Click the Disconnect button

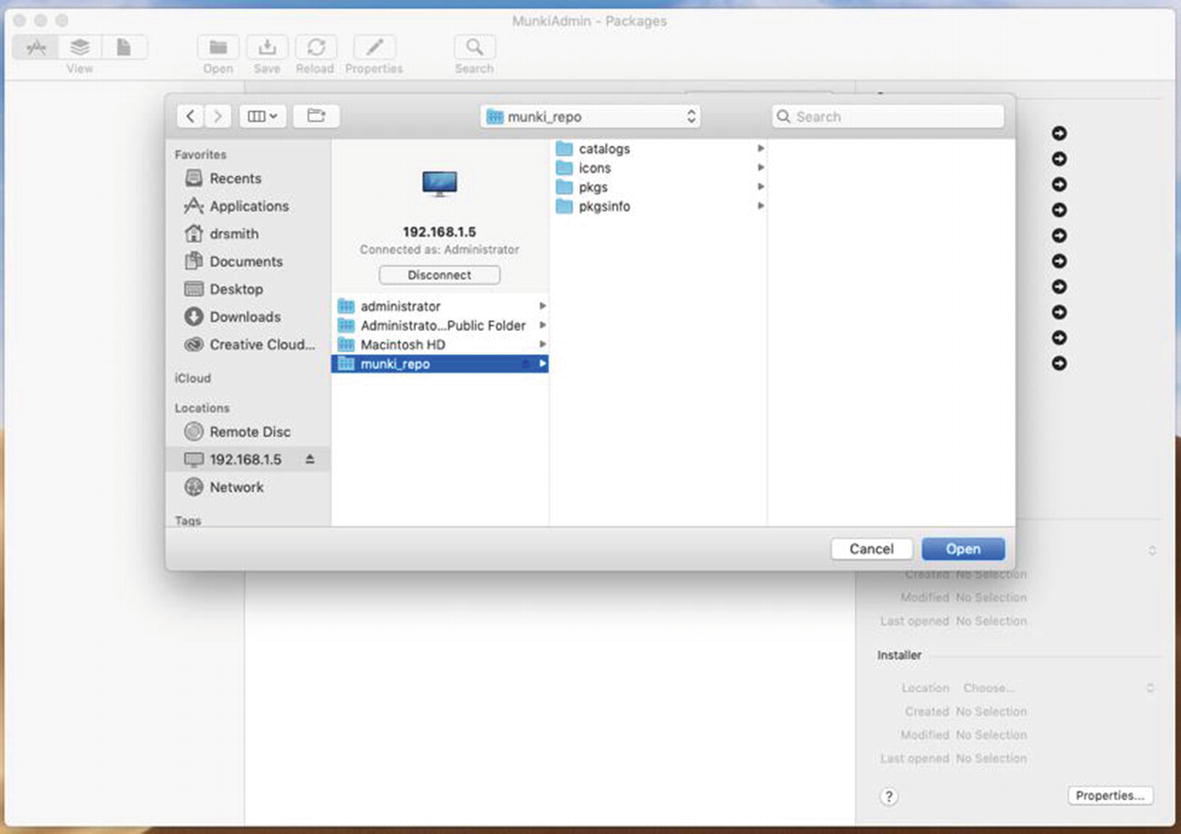[x=440, y=275]
